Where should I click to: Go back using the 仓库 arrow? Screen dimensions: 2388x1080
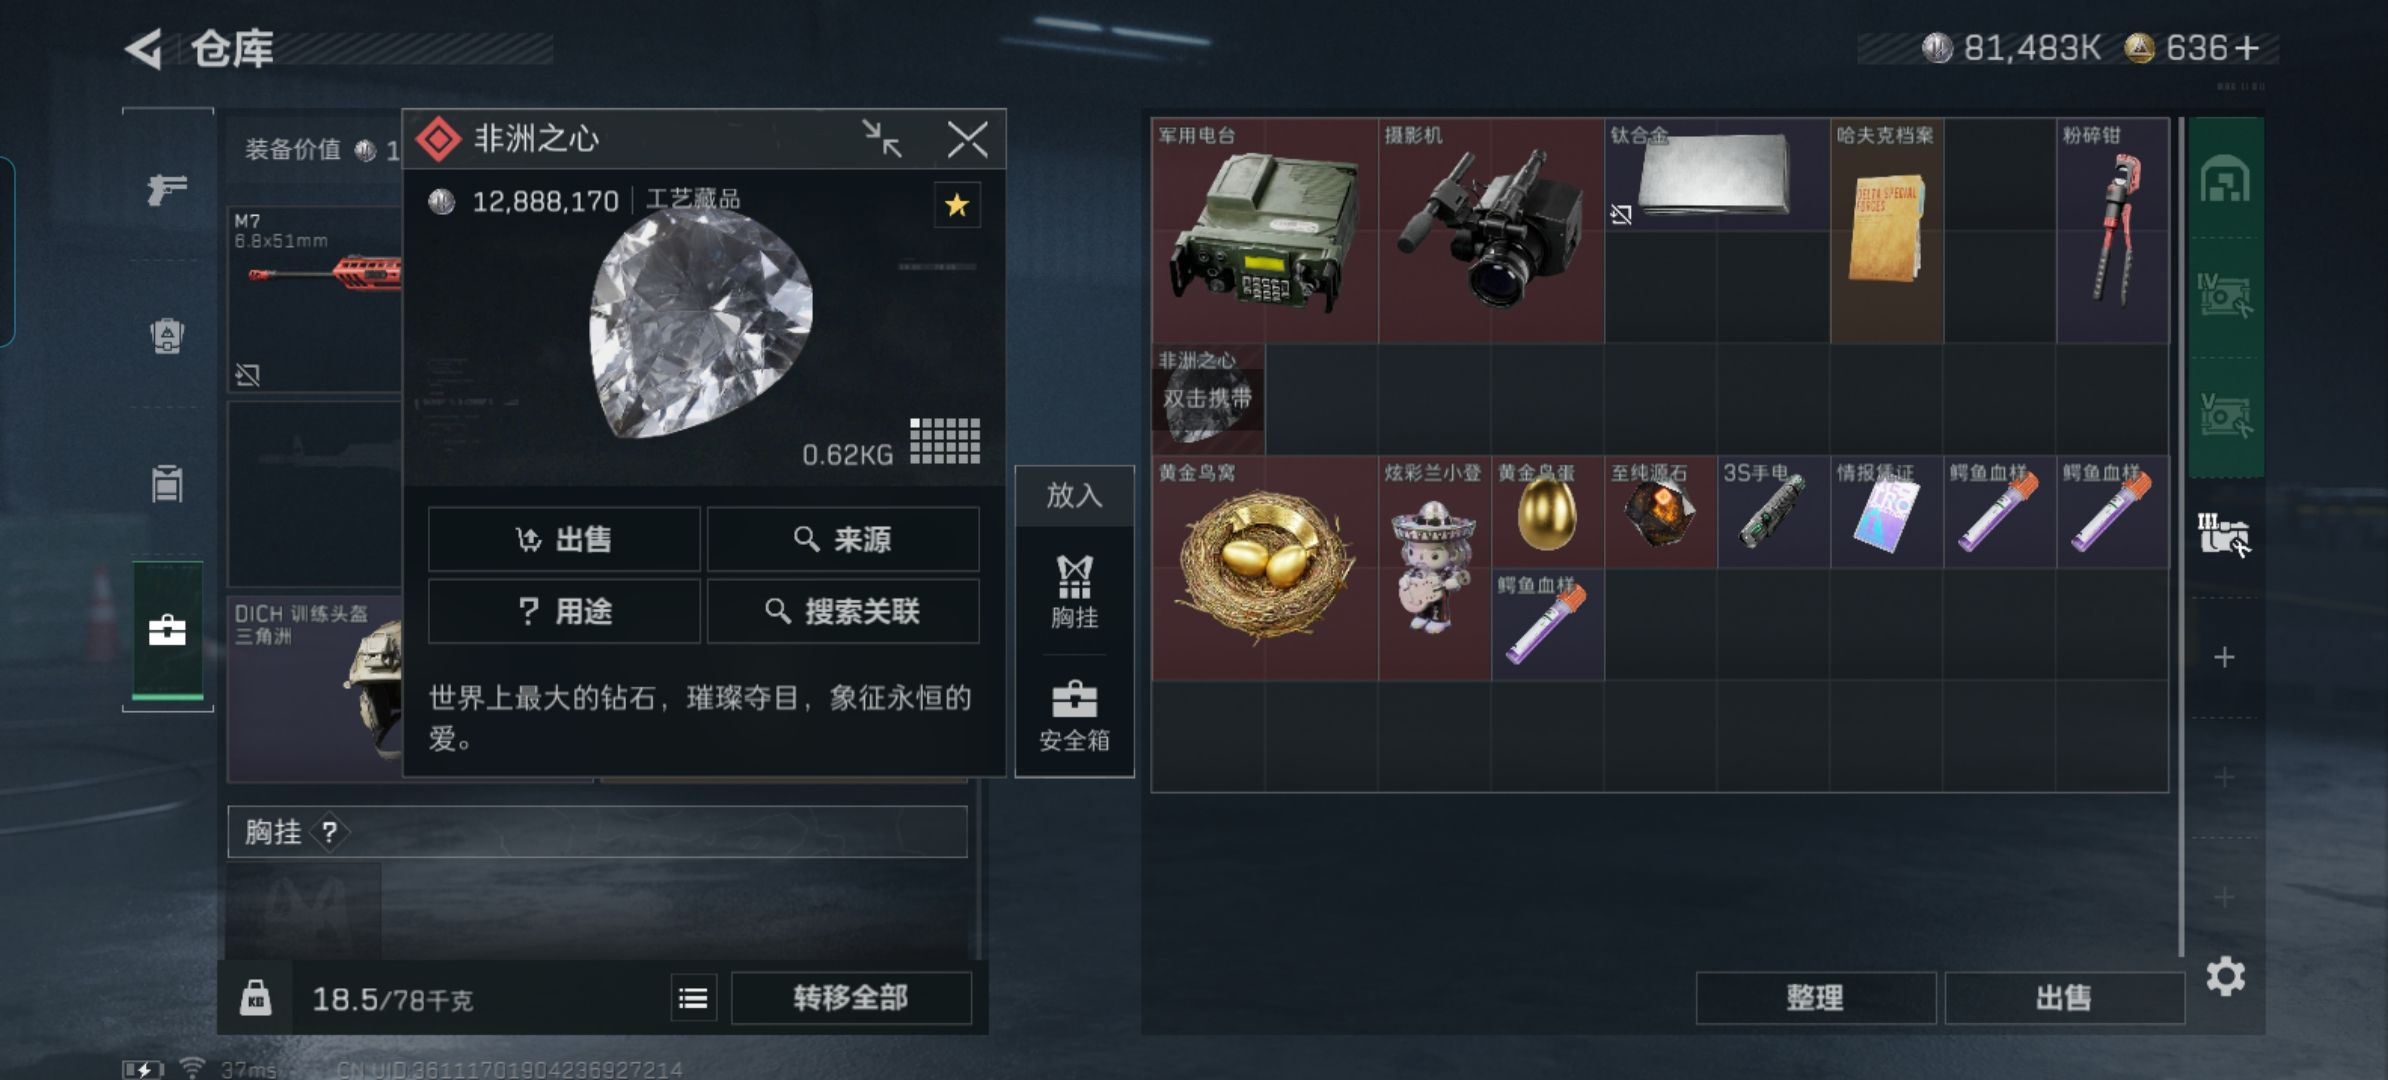tap(145, 49)
